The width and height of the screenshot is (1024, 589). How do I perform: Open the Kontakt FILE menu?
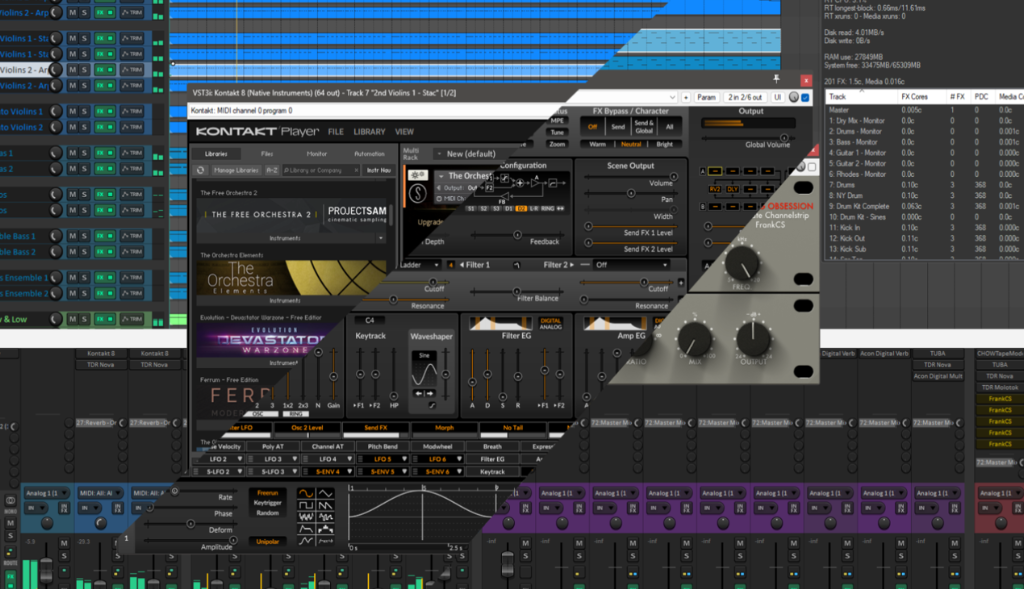click(x=336, y=132)
